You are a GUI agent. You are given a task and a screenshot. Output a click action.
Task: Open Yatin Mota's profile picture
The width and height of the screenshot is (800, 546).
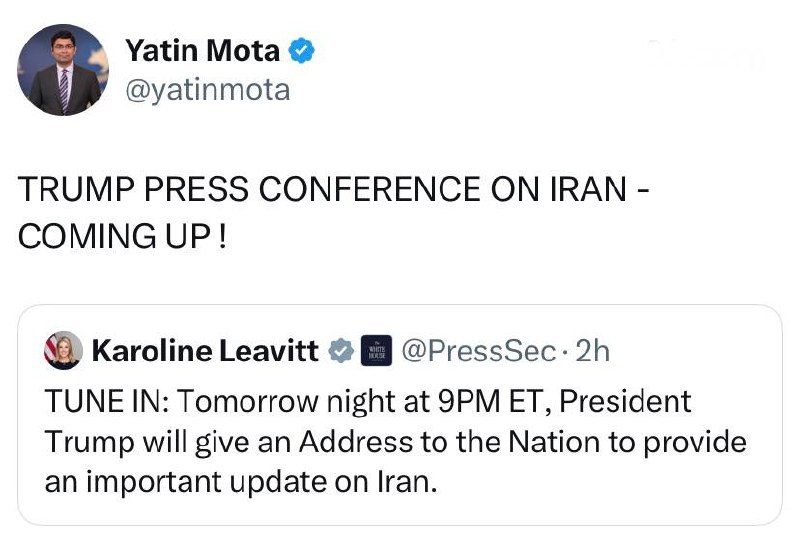pos(63,70)
